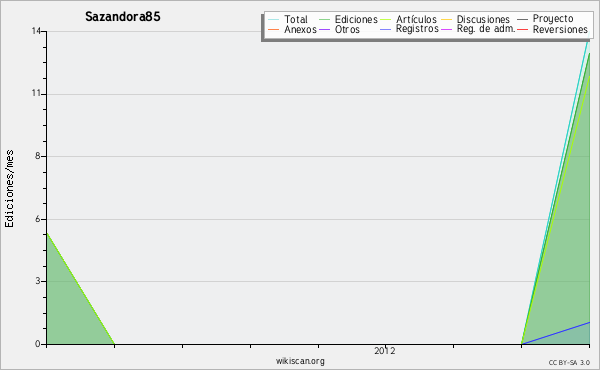This screenshot has width=600, height=370.
Task: Click the 2012 x-axis label
Action: [x=385, y=351]
